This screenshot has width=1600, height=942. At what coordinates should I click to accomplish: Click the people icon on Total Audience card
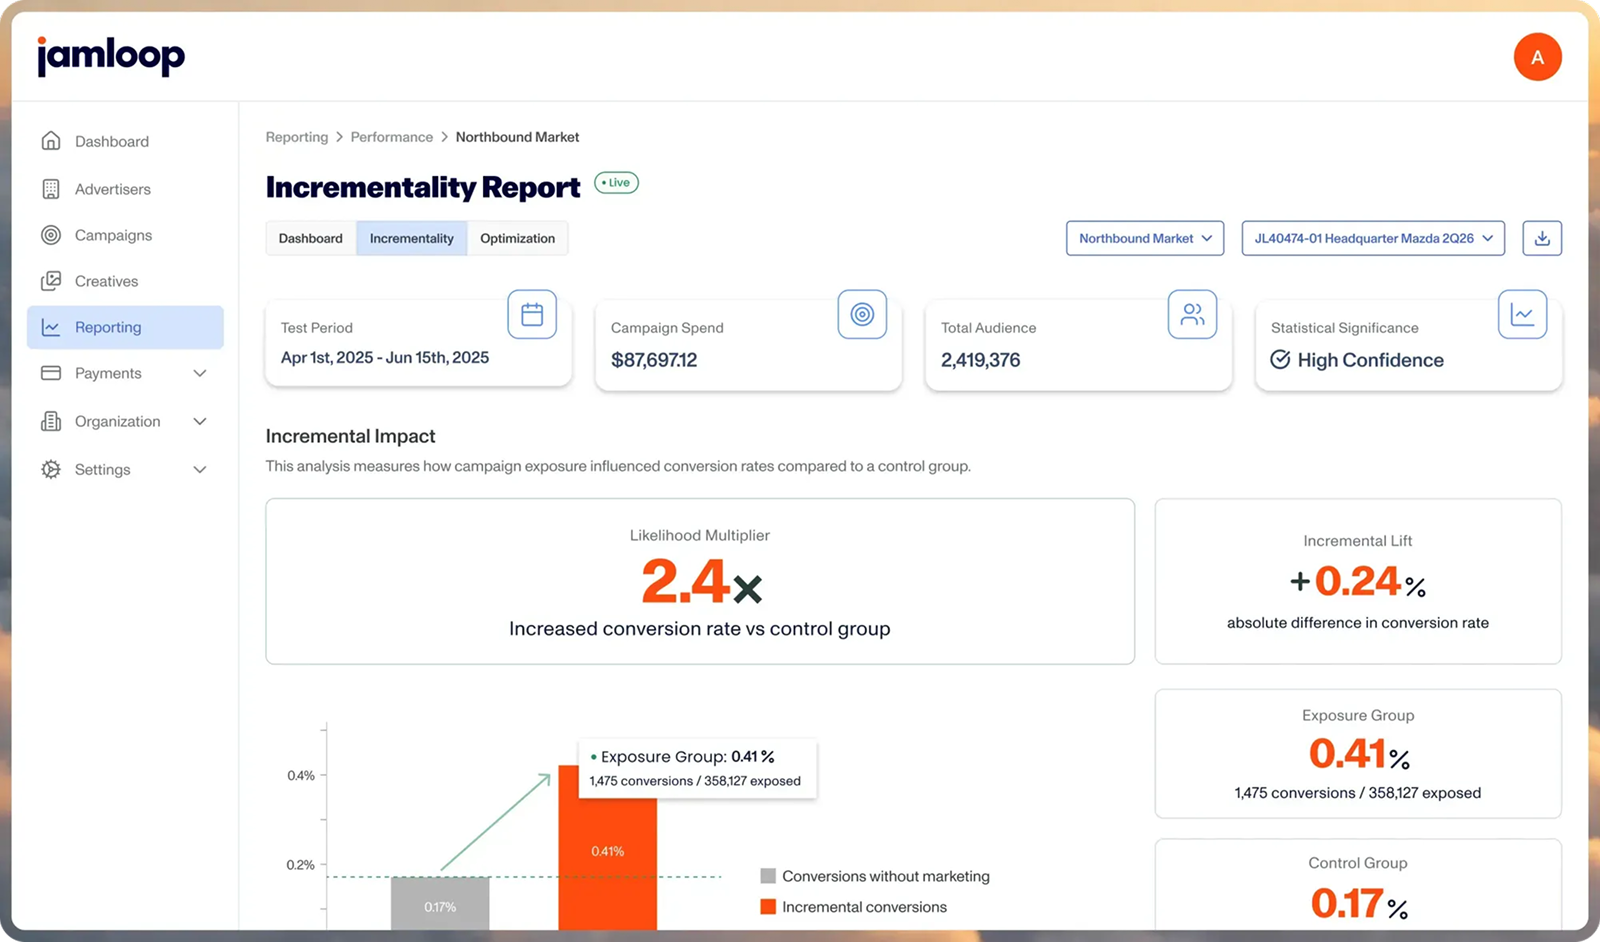(1192, 314)
